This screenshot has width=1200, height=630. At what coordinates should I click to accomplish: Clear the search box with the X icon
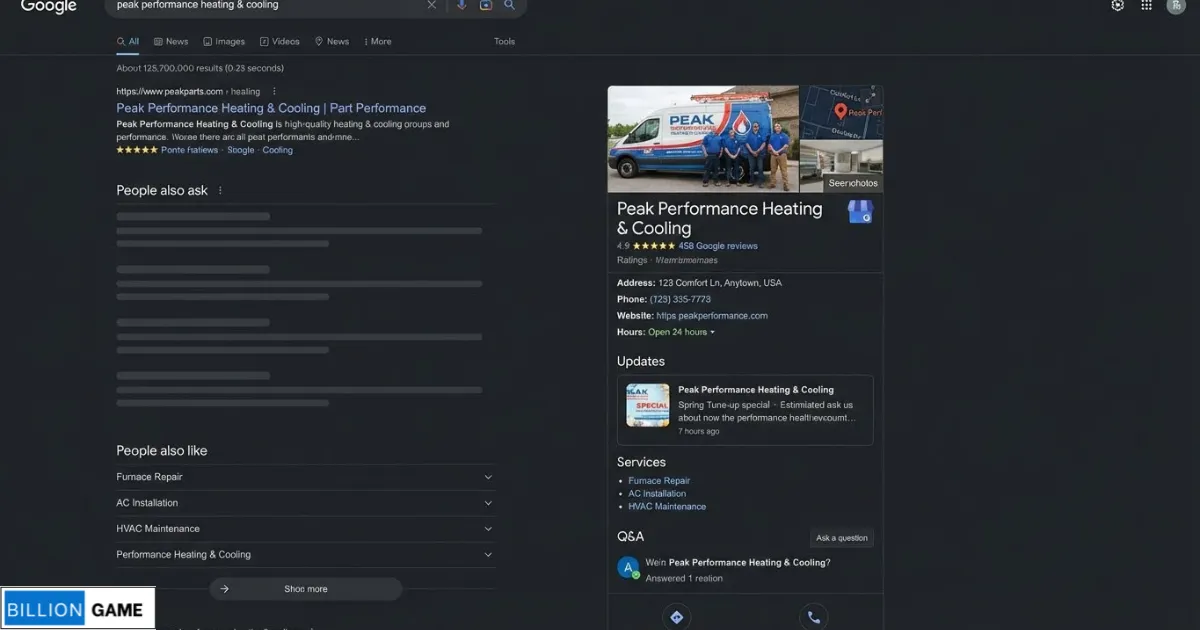point(432,5)
